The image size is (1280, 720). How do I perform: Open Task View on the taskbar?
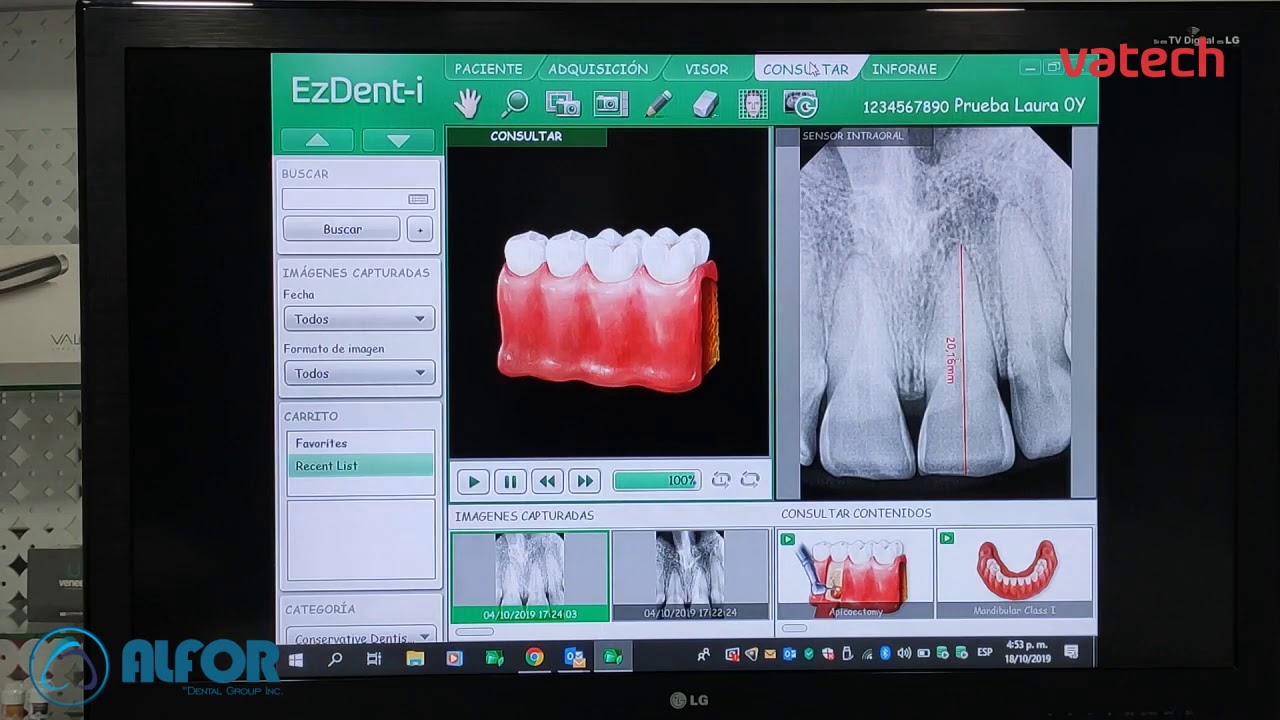tap(374, 659)
